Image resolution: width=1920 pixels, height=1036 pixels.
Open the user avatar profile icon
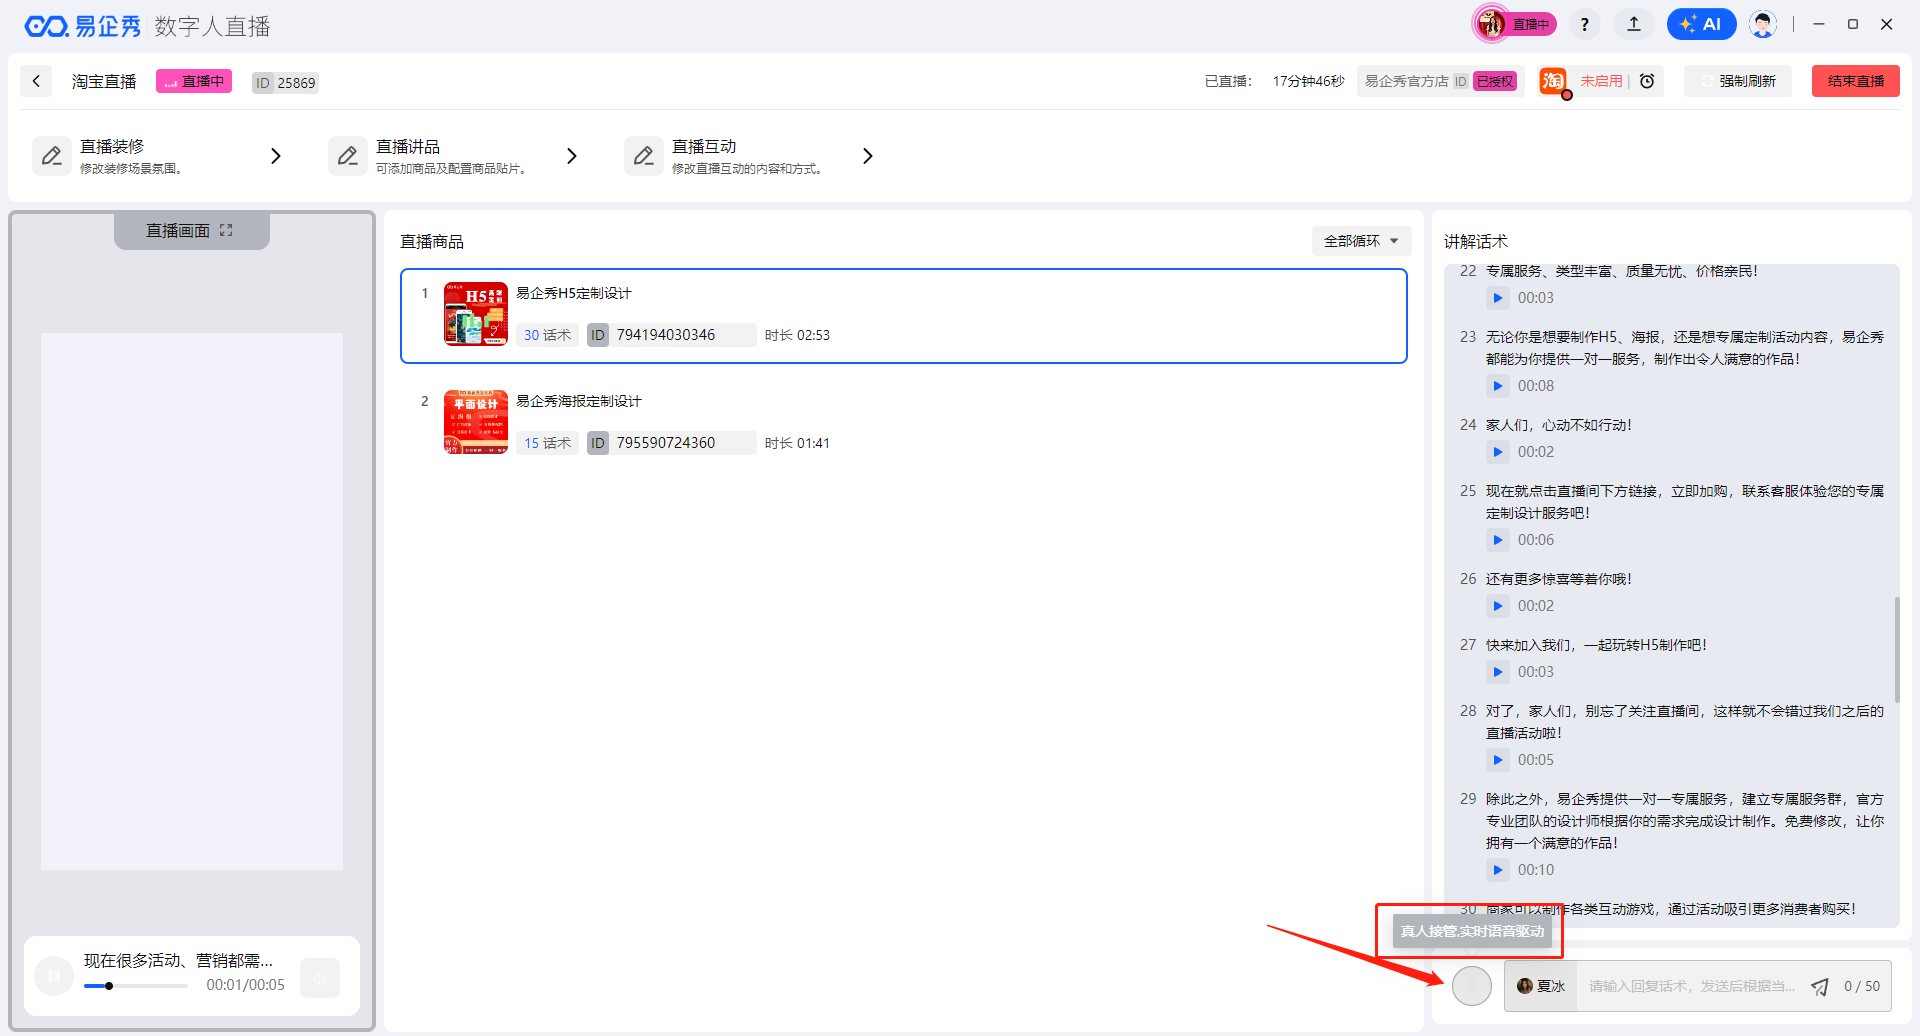pyautogui.click(x=1762, y=24)
